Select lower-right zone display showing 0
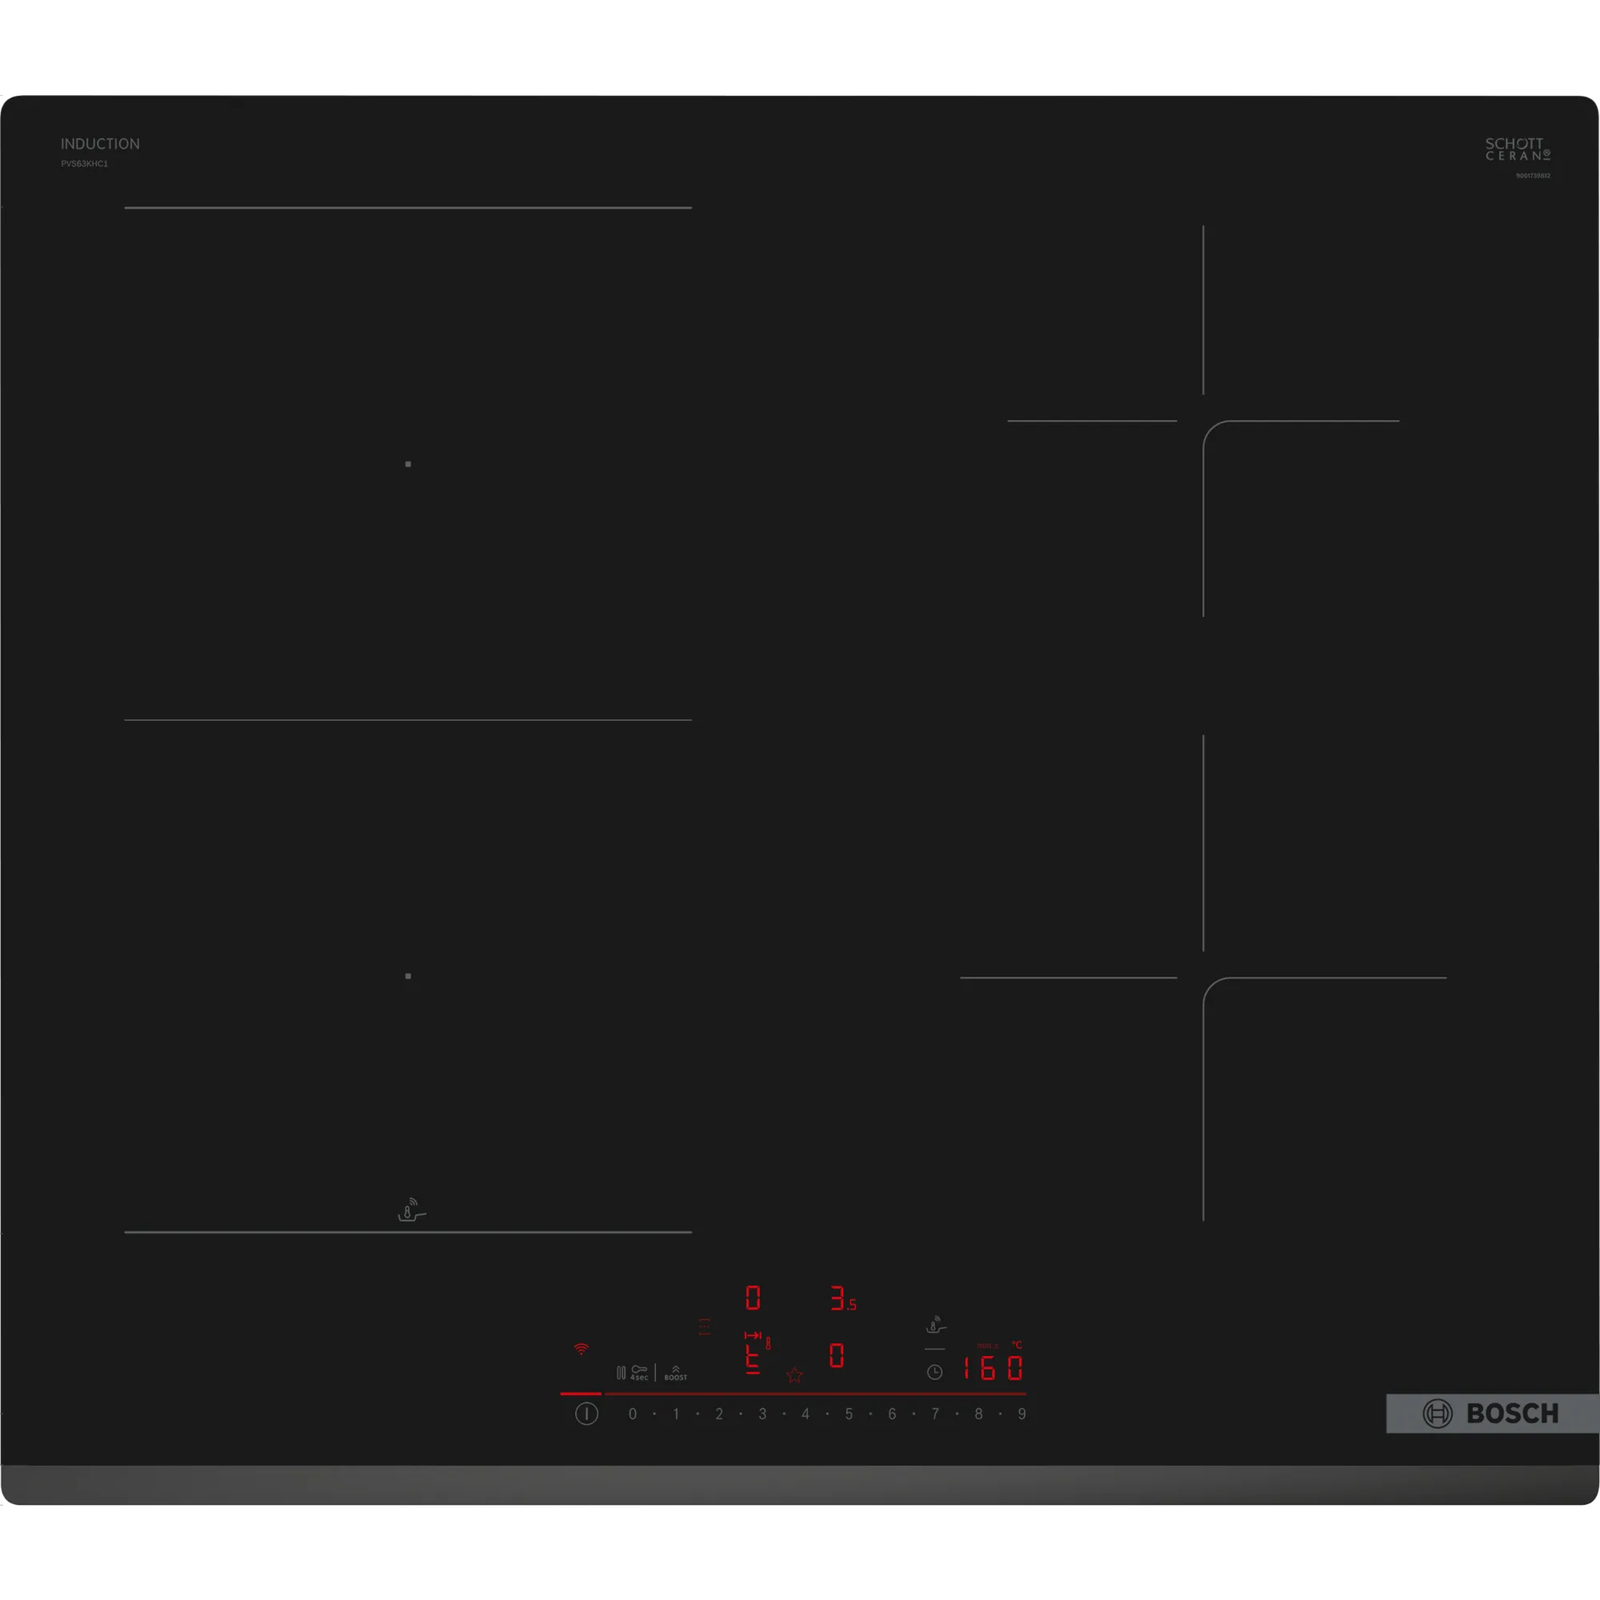 pyautogui.click(x=837, y=1356)
